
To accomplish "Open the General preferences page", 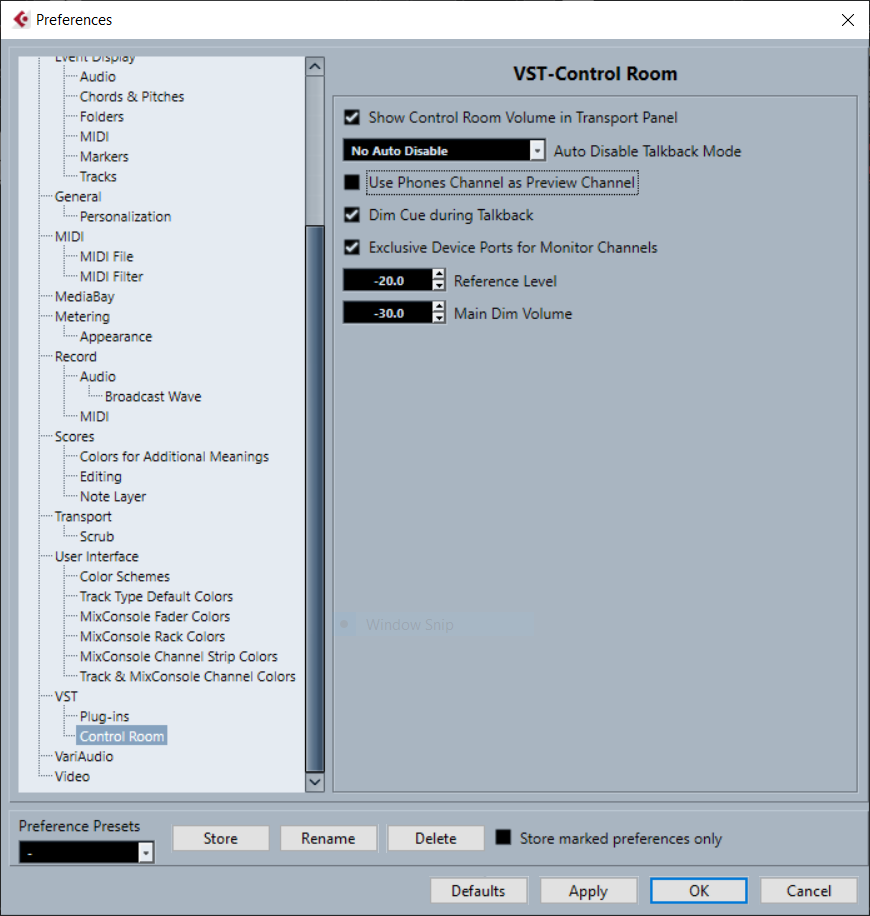I will pos(78,196).
